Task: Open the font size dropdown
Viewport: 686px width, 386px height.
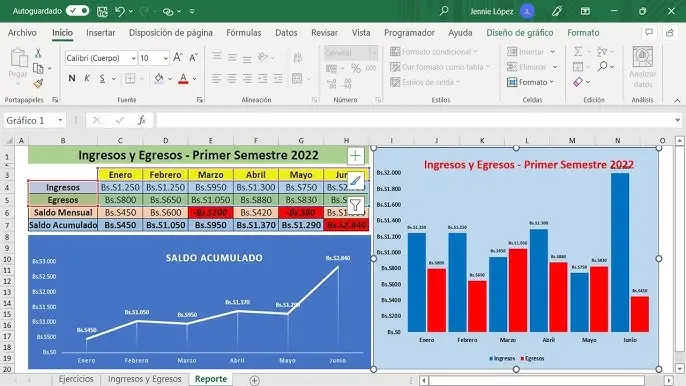Action: click(x=165, y=58)
